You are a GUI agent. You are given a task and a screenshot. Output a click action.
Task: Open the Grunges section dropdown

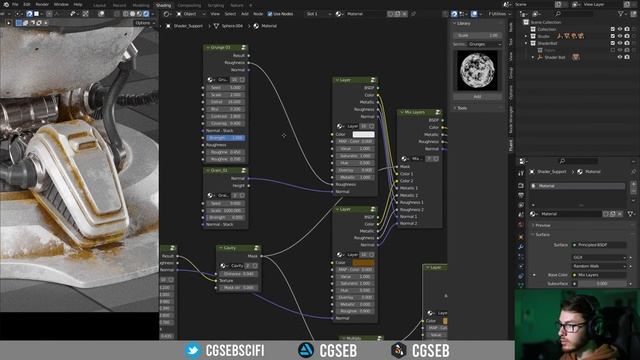tap(484, 44)
